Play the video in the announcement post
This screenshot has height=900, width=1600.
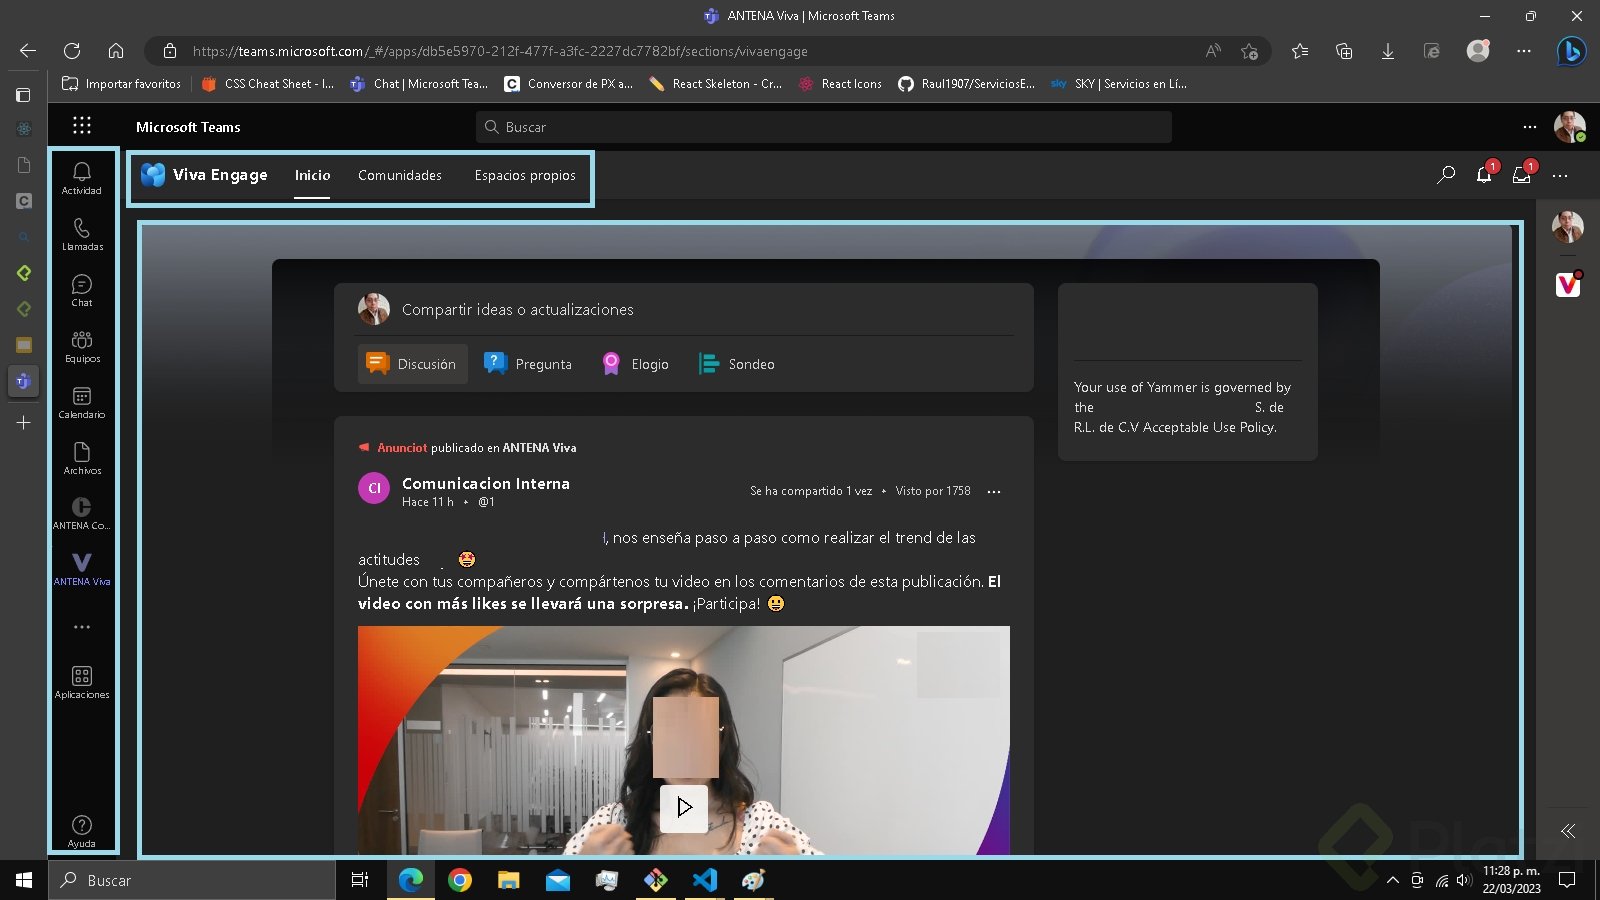(683, 808)
